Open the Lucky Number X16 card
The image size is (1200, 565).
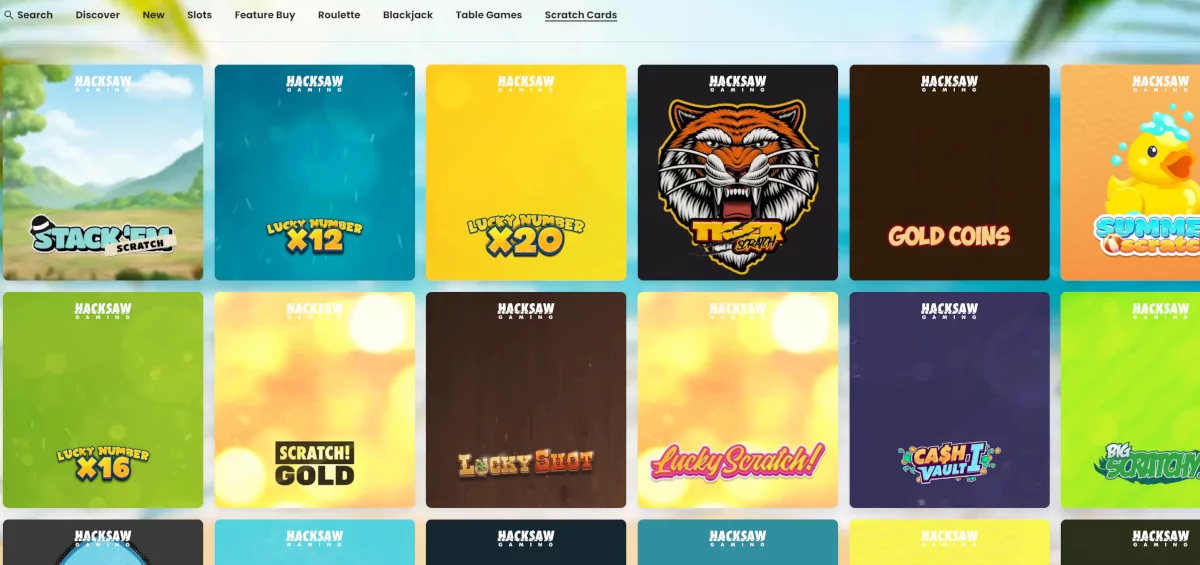pos(103,400)
